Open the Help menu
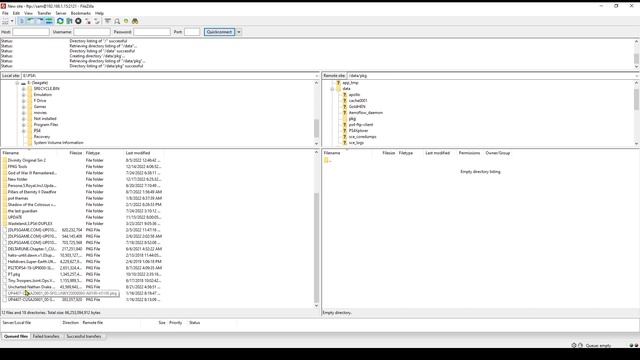 tap(99, 13)
